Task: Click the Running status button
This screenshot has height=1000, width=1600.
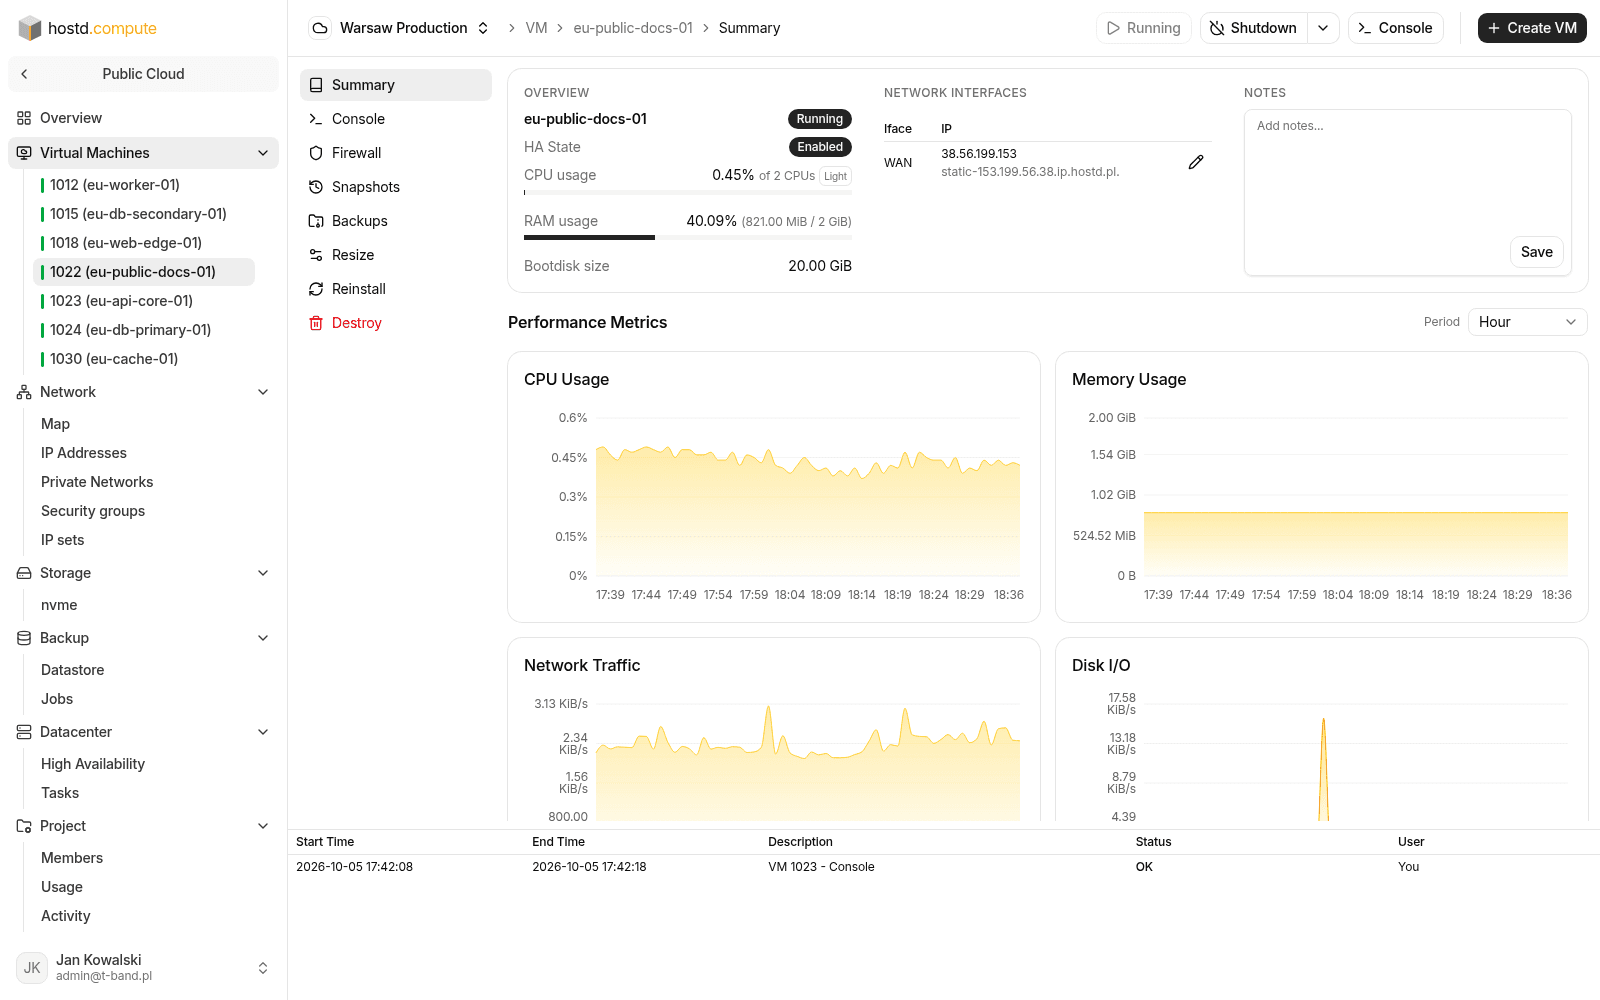Action: 1143,28
